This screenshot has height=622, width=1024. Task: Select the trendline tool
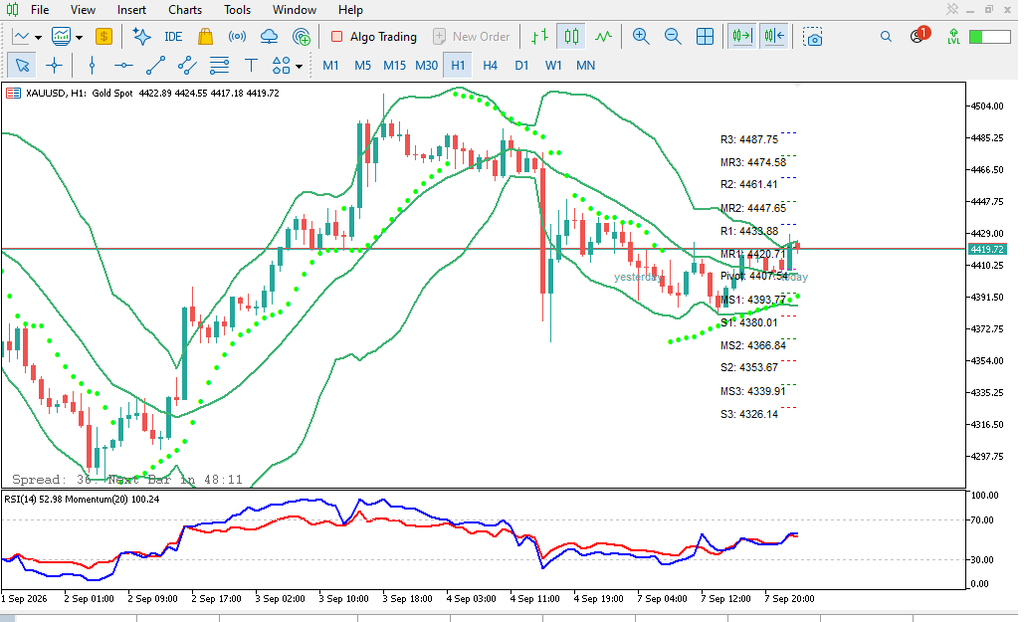click(155, 65)
